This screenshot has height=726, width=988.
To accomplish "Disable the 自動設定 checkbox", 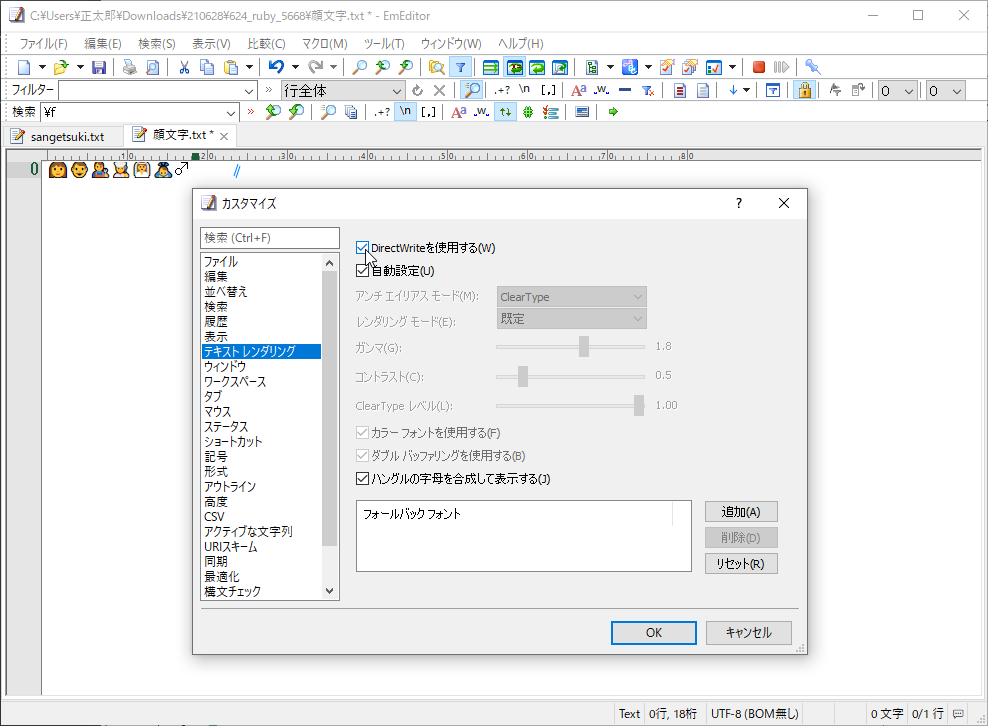I will pos(363,270).
